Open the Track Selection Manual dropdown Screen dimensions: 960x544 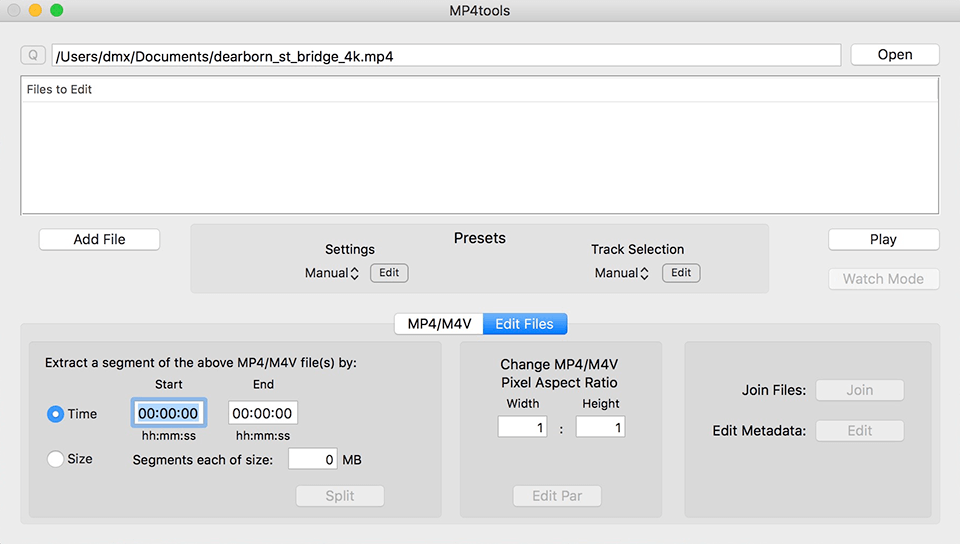tap(622, 273)
